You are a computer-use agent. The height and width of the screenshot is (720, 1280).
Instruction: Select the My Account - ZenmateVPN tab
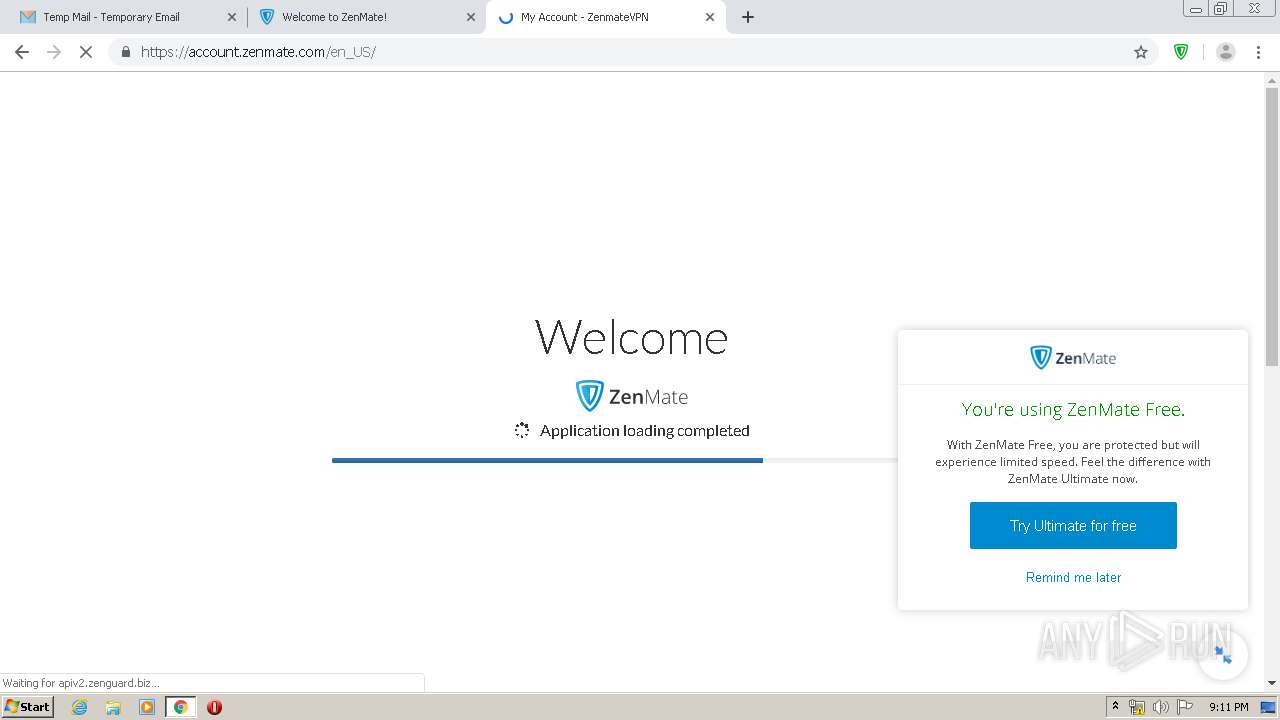point(605,17)
